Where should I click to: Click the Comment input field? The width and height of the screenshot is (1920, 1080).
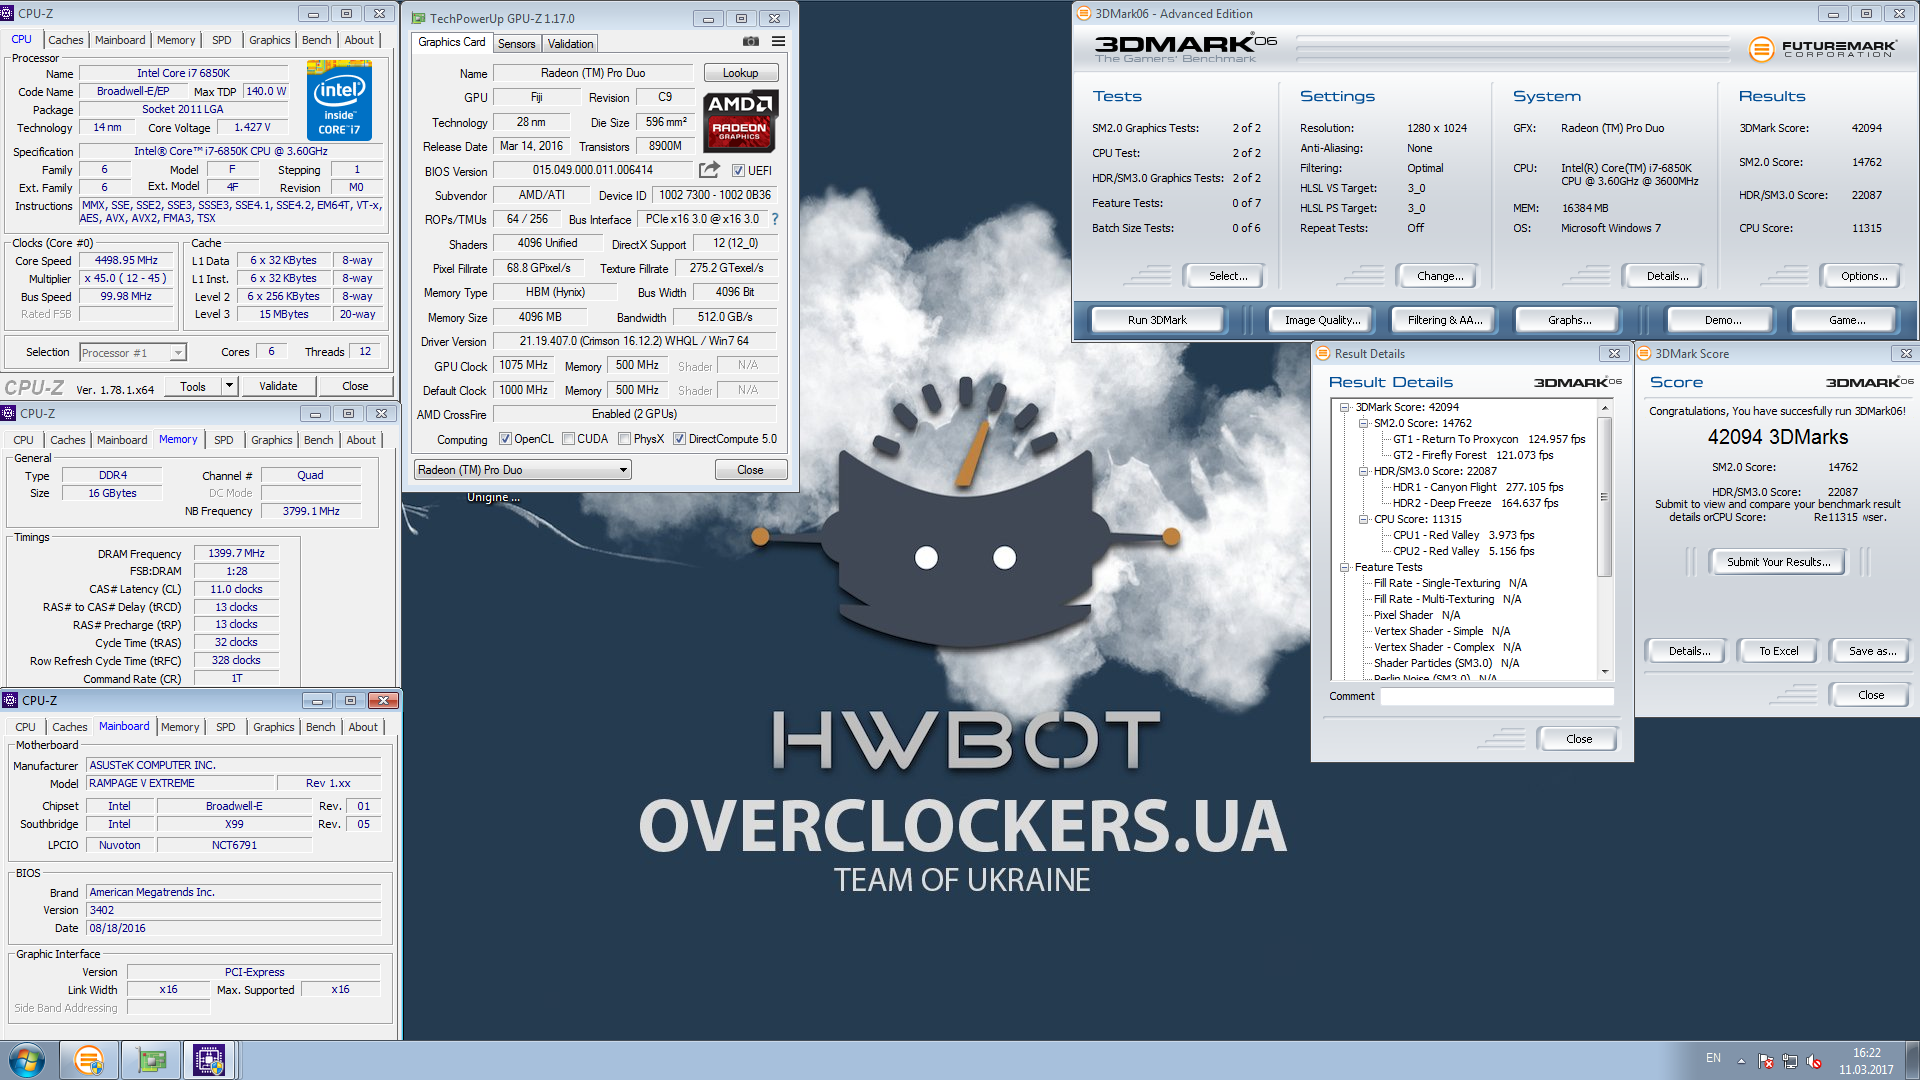click(1497, 696)
